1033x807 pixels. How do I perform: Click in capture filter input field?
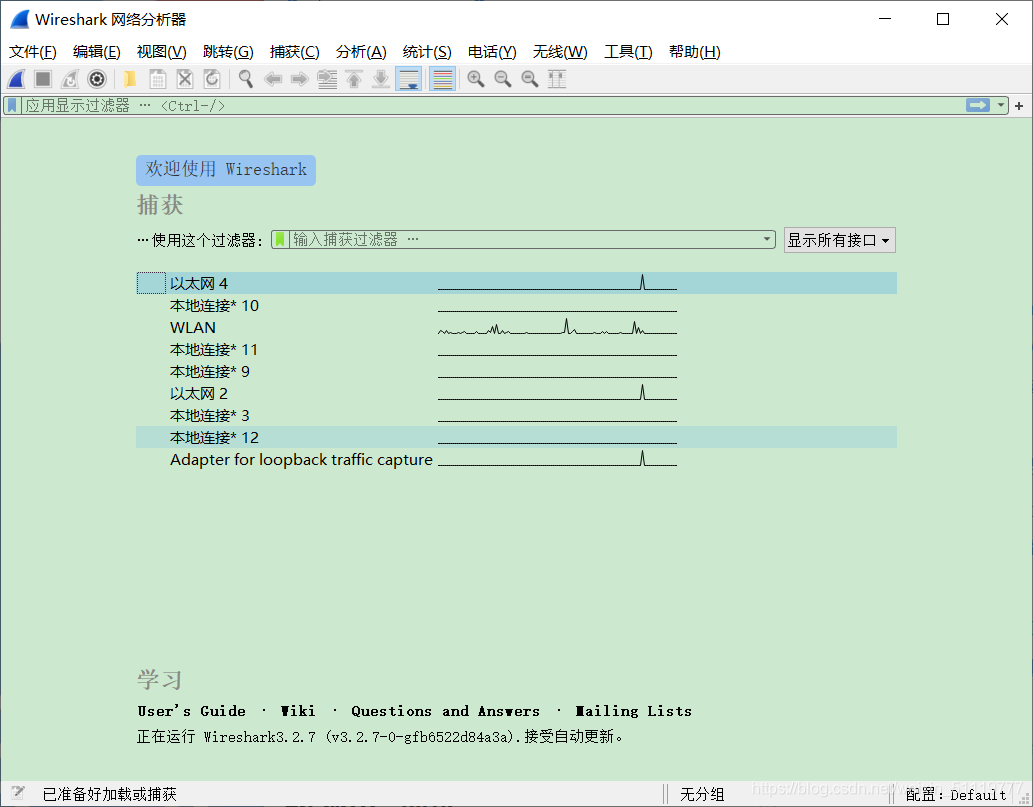pyautogui.click(x=525, y=239)
